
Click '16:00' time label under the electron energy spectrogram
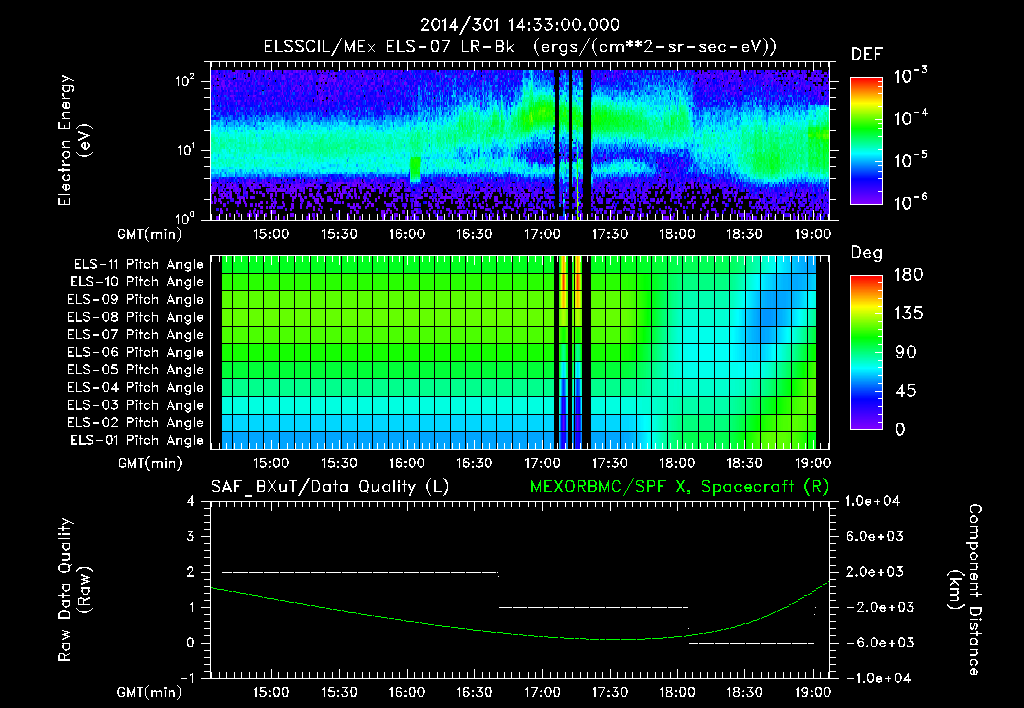[406, 234]
